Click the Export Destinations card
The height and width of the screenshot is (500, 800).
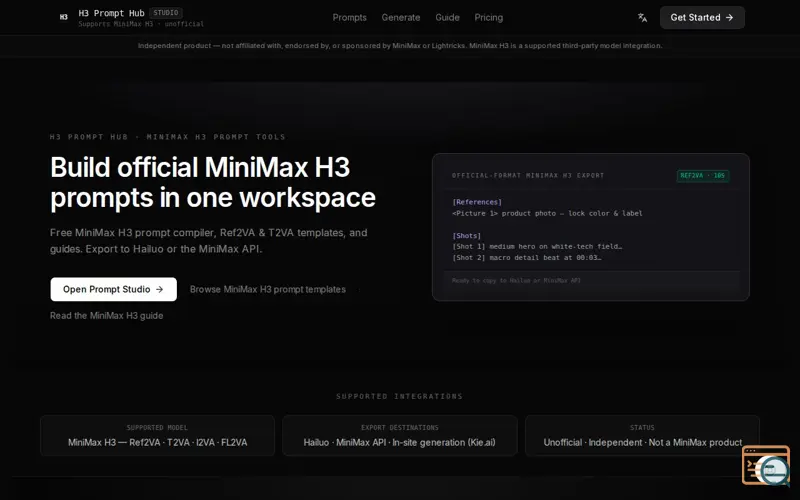point(399,436)
